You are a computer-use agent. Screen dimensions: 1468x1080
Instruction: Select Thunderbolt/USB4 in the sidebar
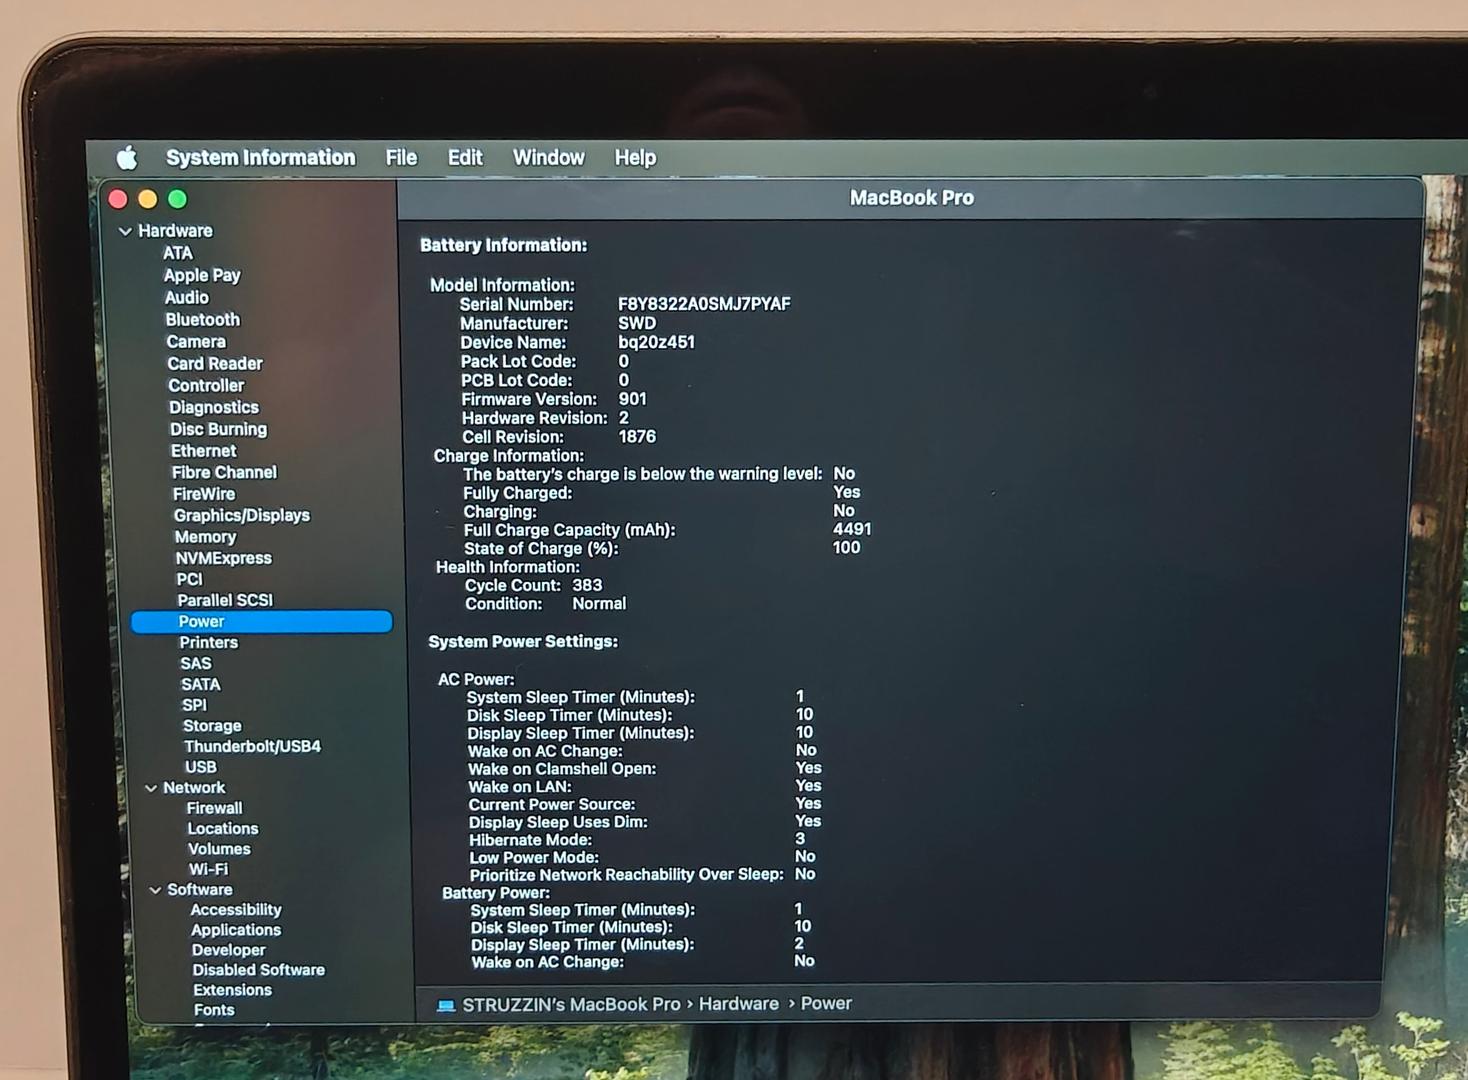click(252, 746)
